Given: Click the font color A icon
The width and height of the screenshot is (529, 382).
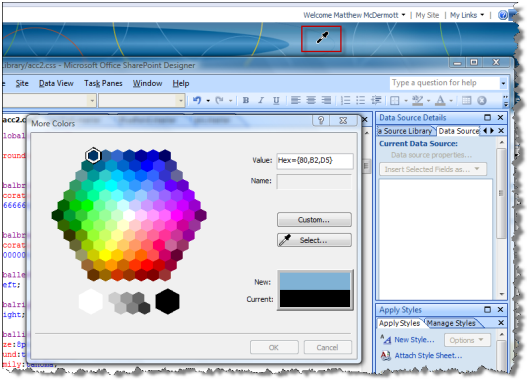Looking at the screenshot, I should click(x=440, y=100).
